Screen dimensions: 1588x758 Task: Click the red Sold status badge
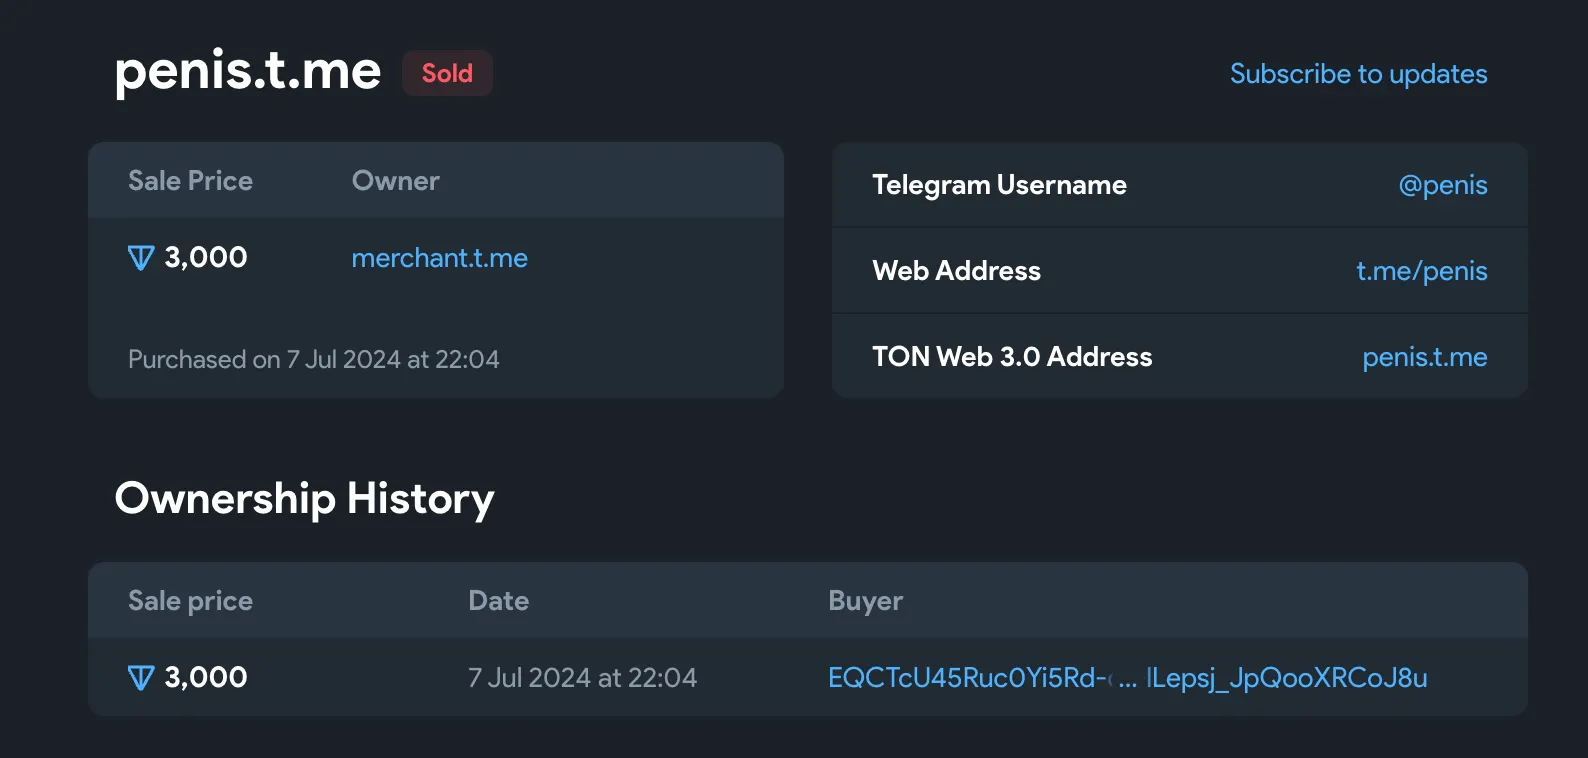[447, 73]
